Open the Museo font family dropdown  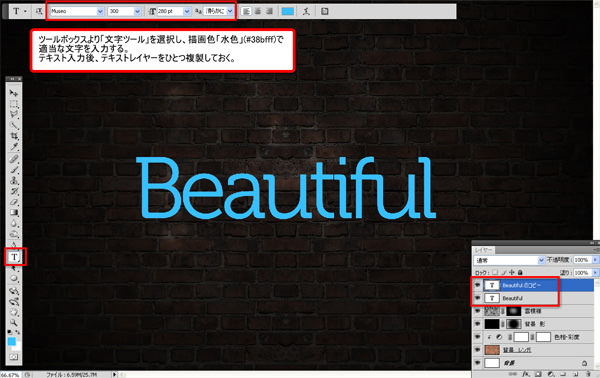(x=100, y=11)
